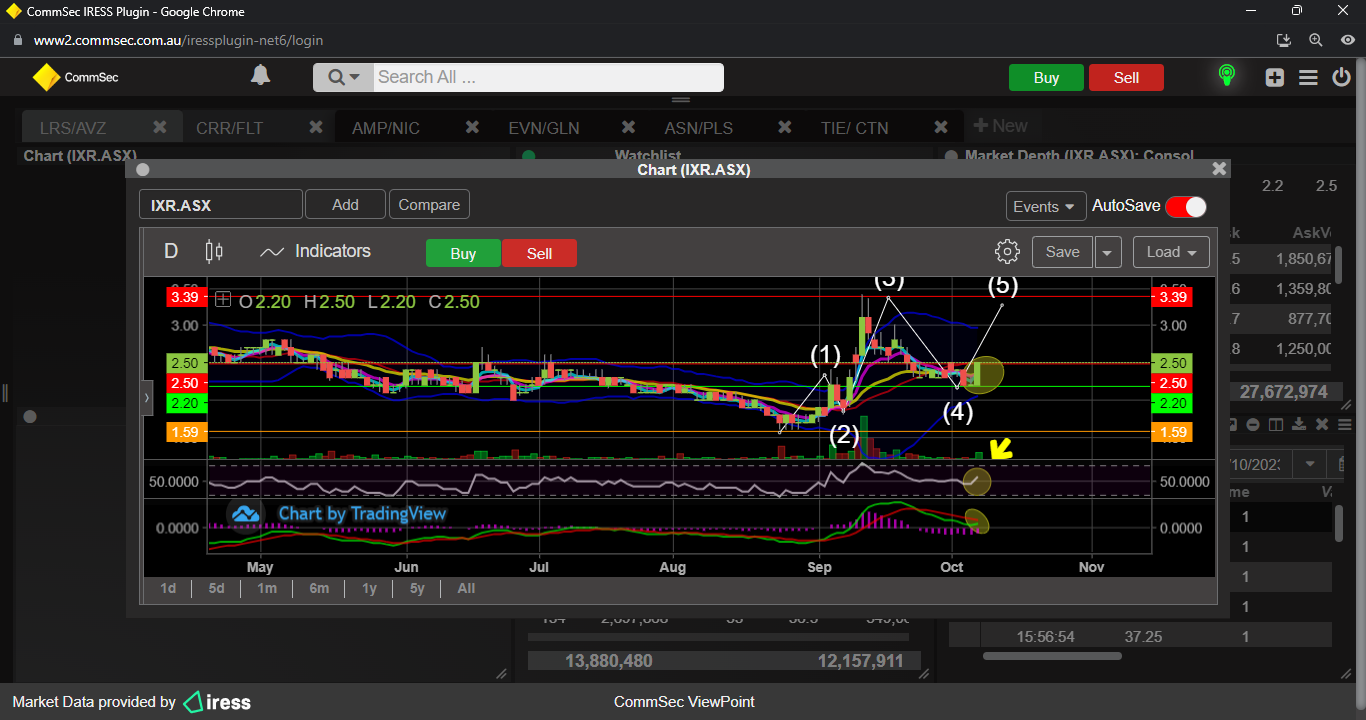Click the notification bell icon

point(260,76)
